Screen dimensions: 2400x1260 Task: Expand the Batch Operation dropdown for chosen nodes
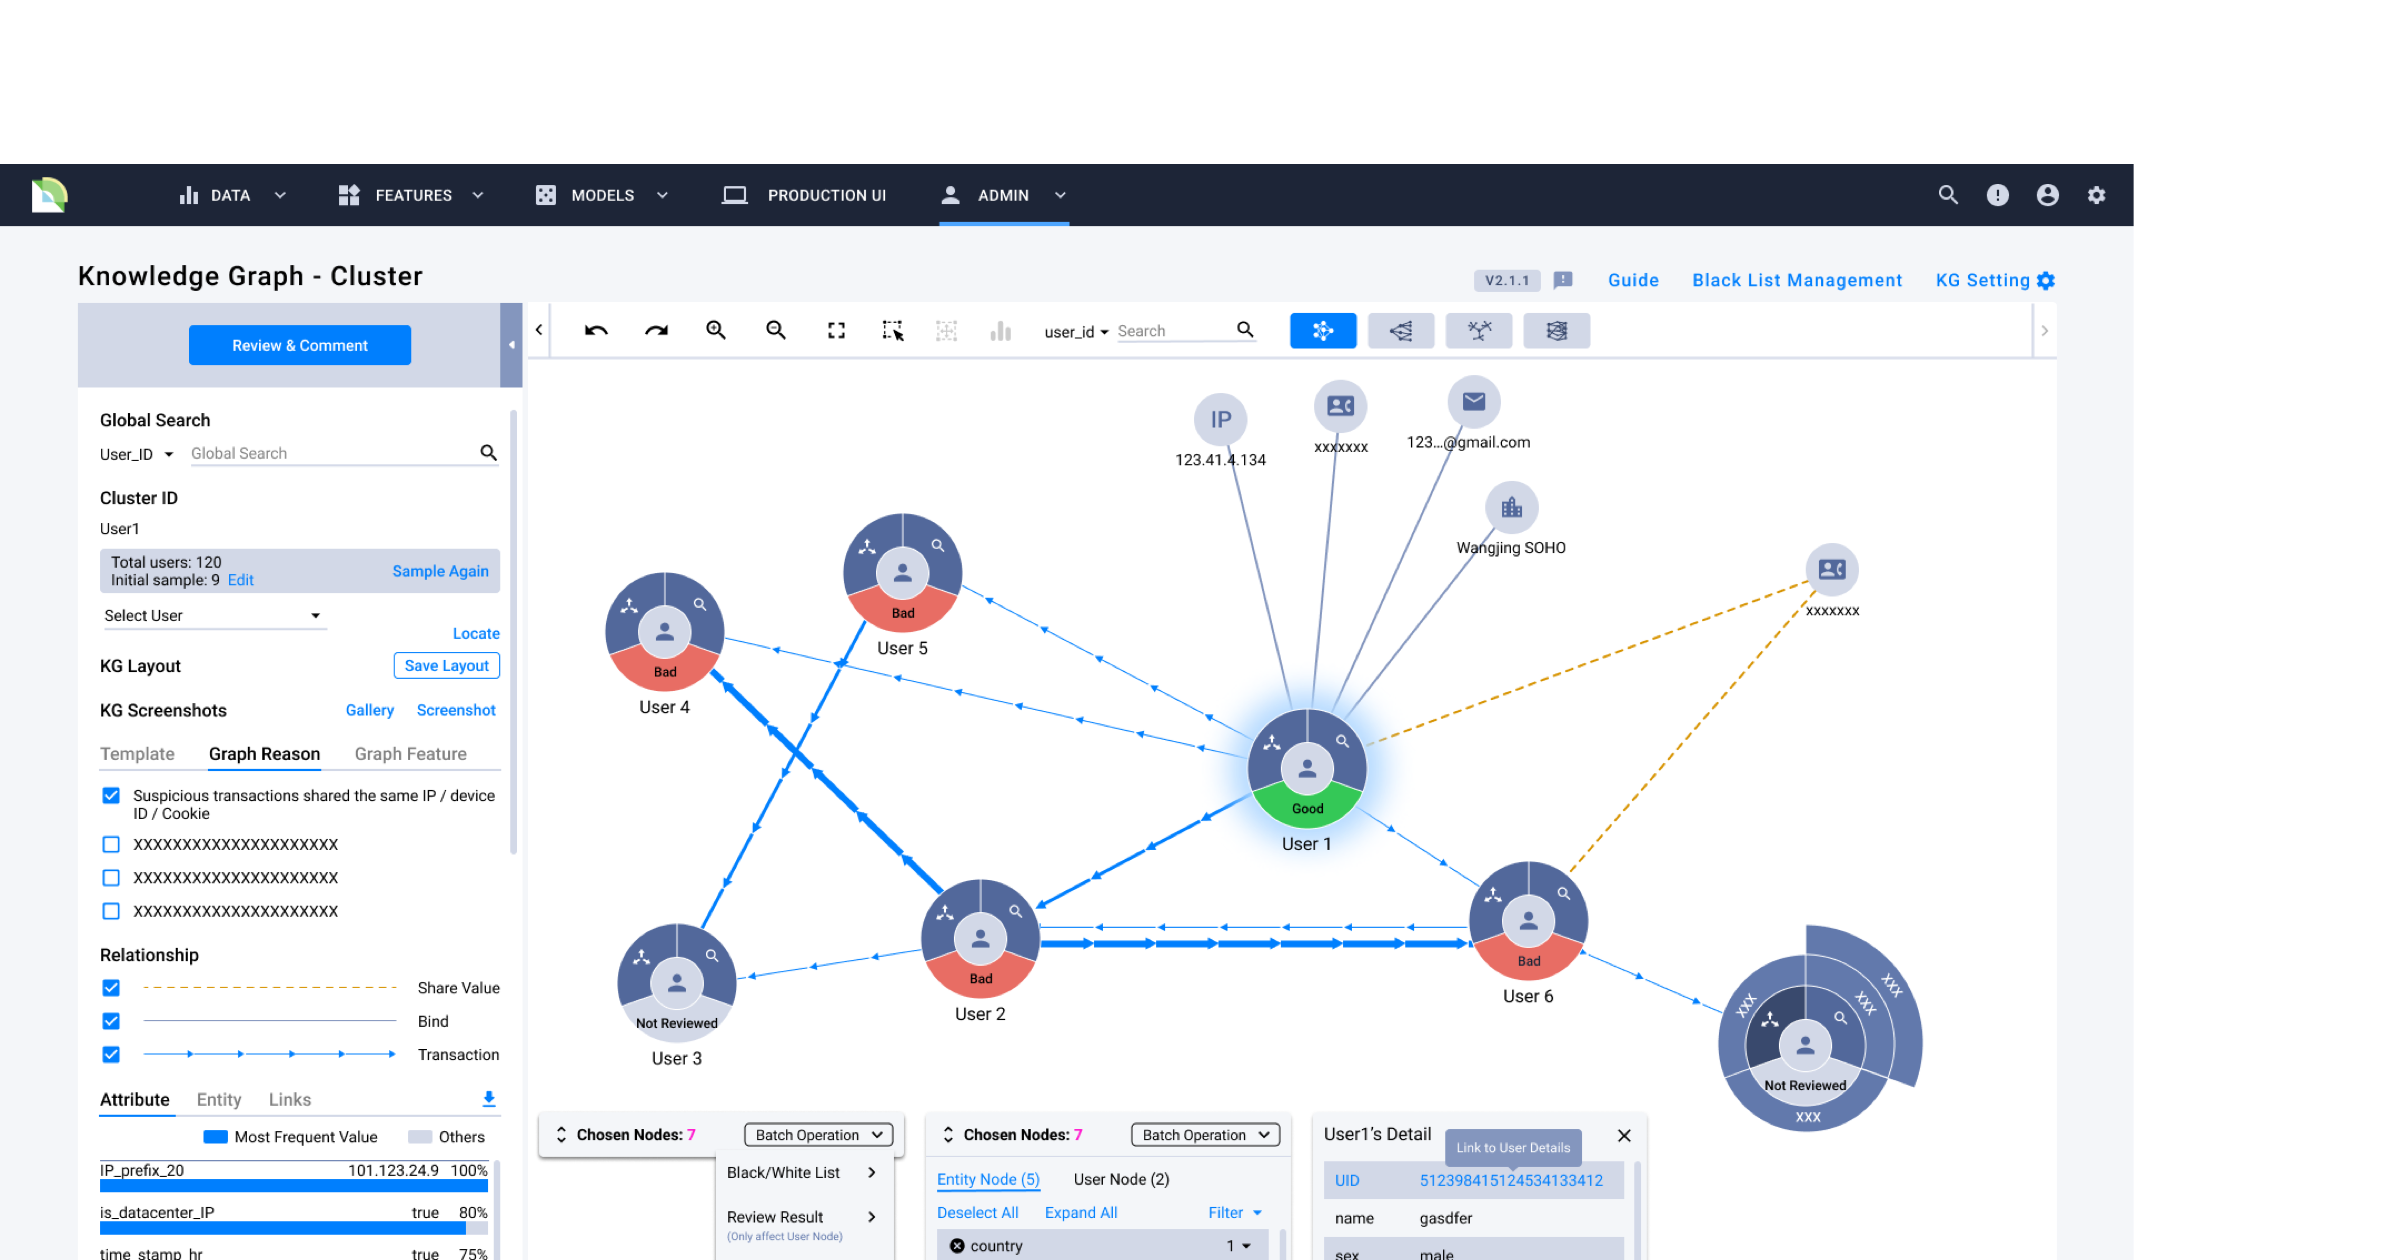coord(1202,1136)
